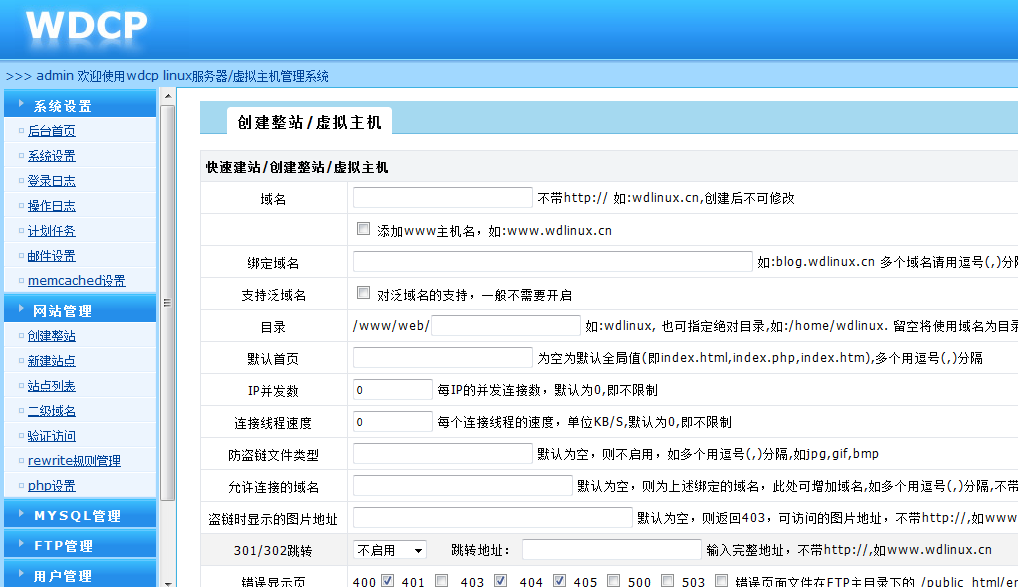Collapse the 网站管理 section header
The height and width of the screenshot is (587, 1018).
click(x=80, y=309)
